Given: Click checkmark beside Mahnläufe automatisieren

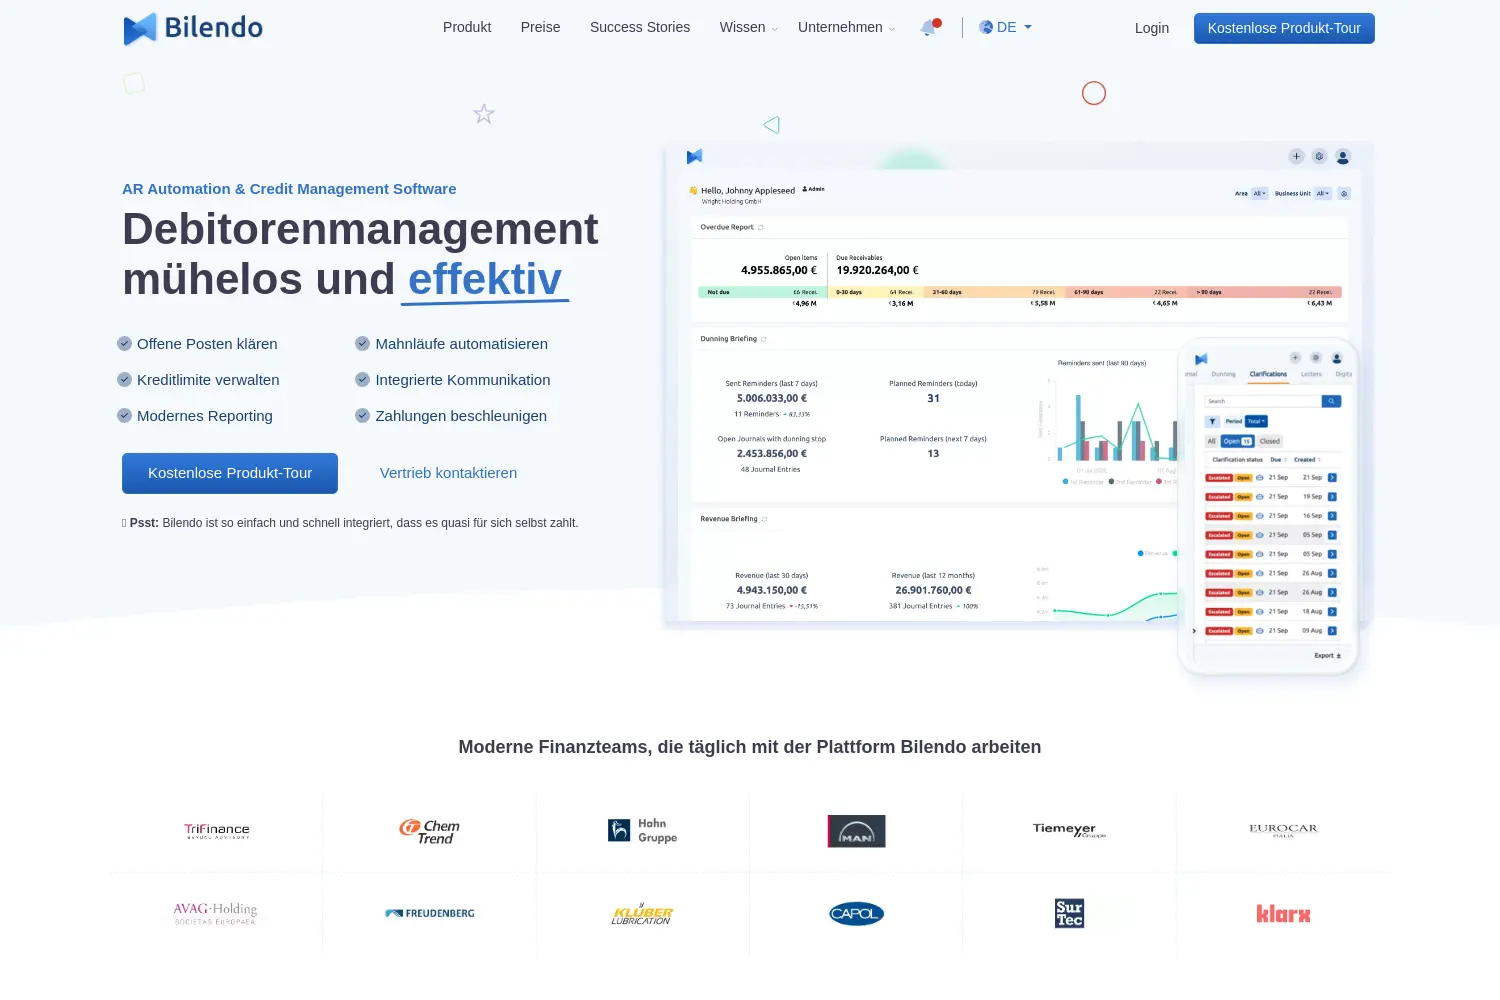Looking at the screenshot, I should tap(363, 344).
